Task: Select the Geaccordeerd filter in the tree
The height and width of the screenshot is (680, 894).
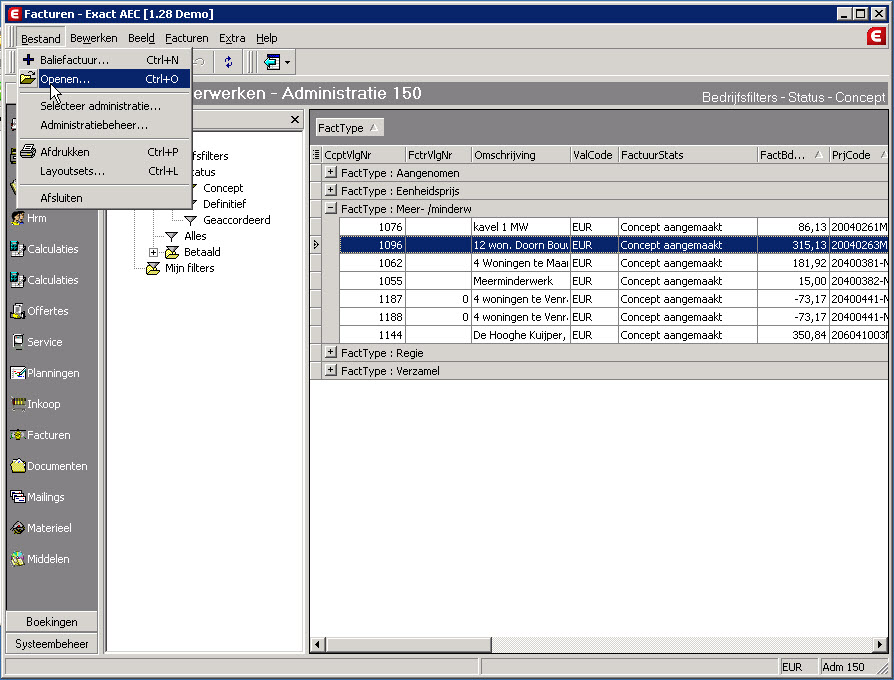Action: (x=237, y=220)
